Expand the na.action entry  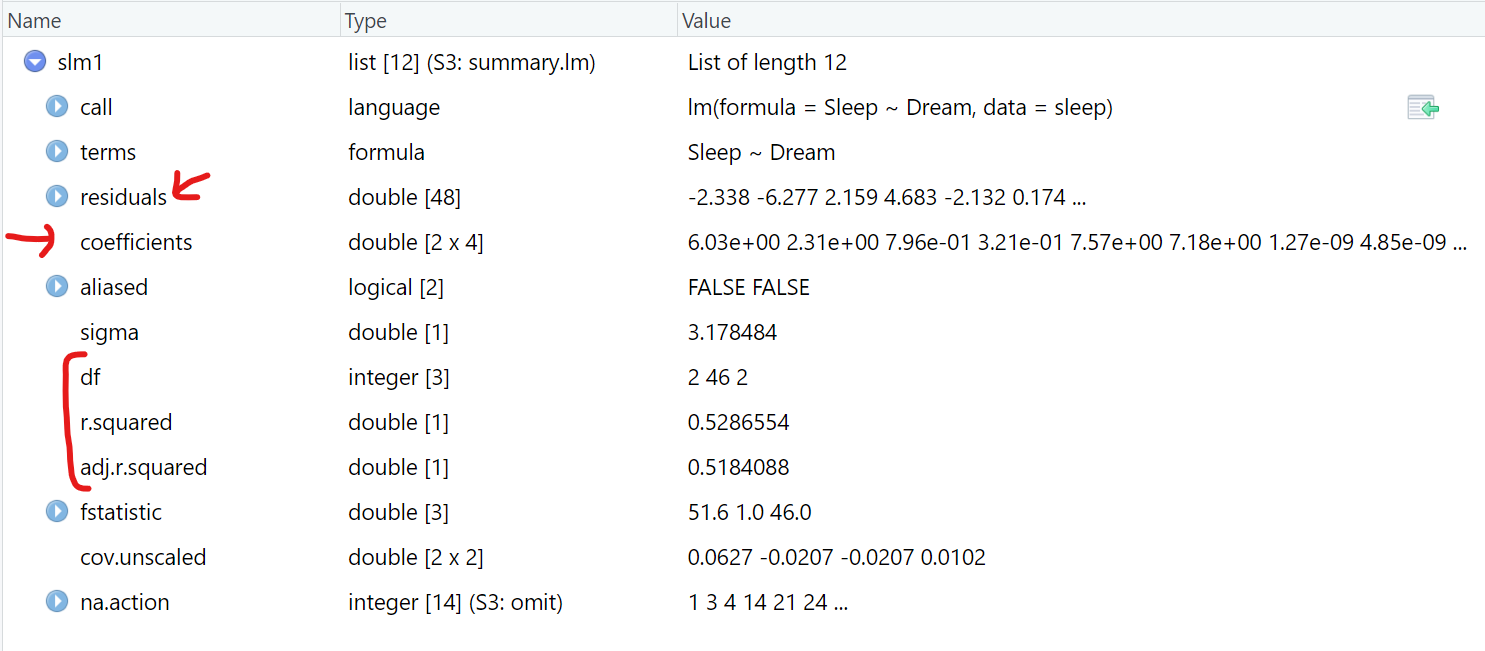pos(57,602)
